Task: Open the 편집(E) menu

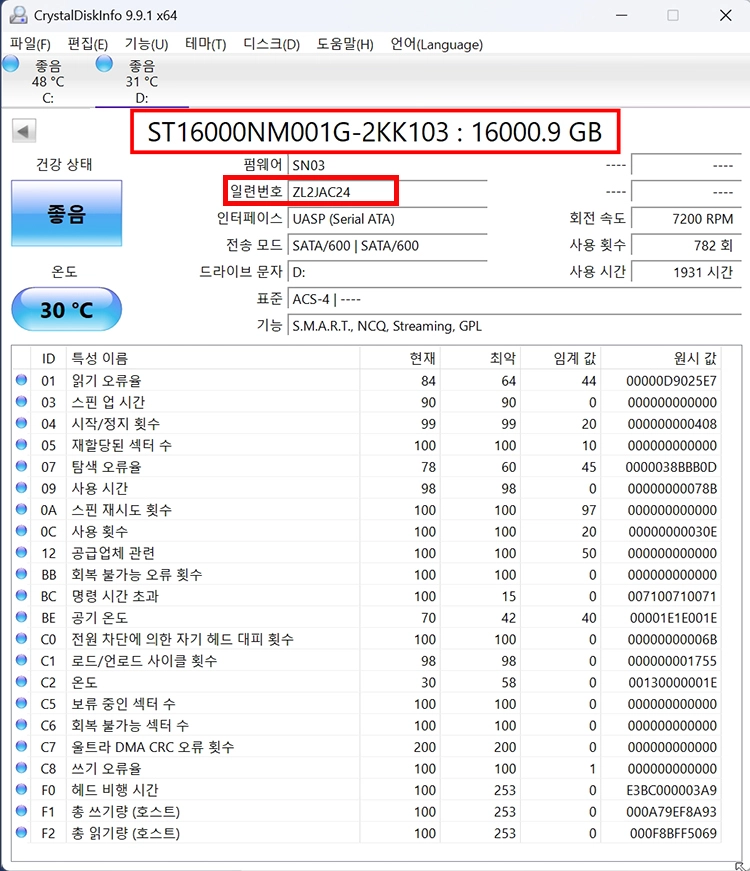Action: 88,44
